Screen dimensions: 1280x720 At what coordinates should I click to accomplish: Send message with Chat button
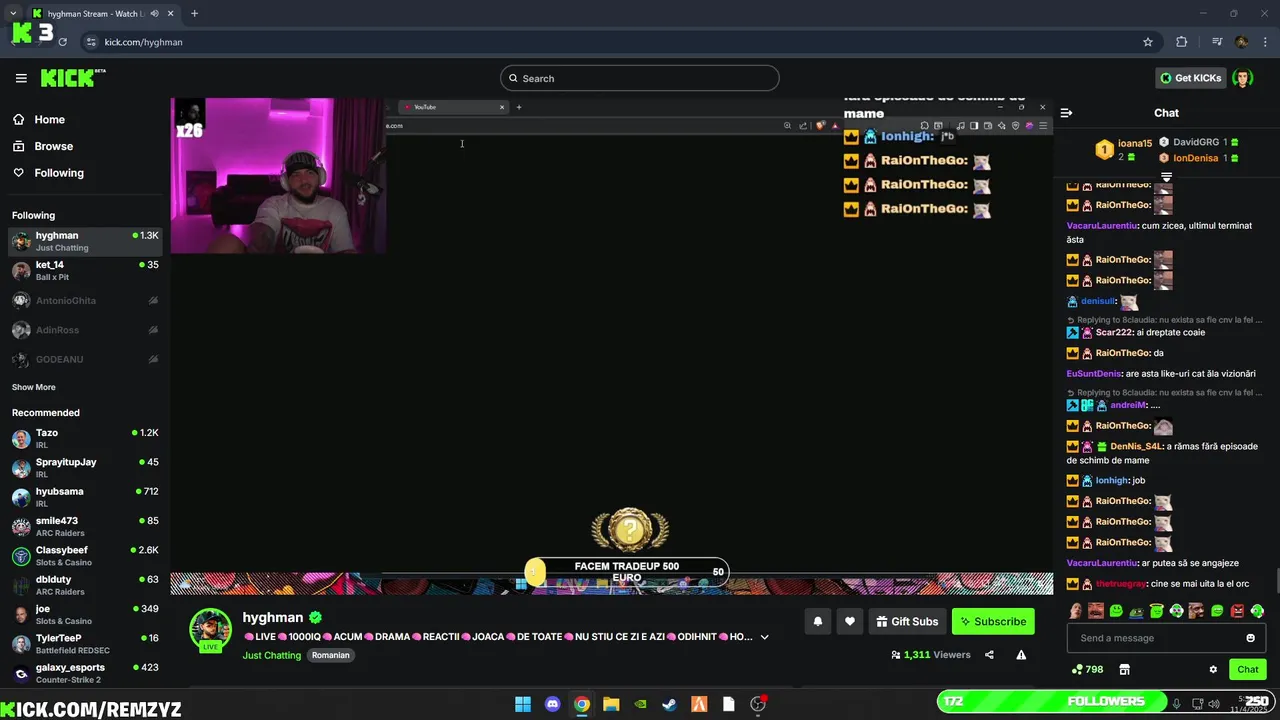pyautogui.click(x=1248, y=670)
